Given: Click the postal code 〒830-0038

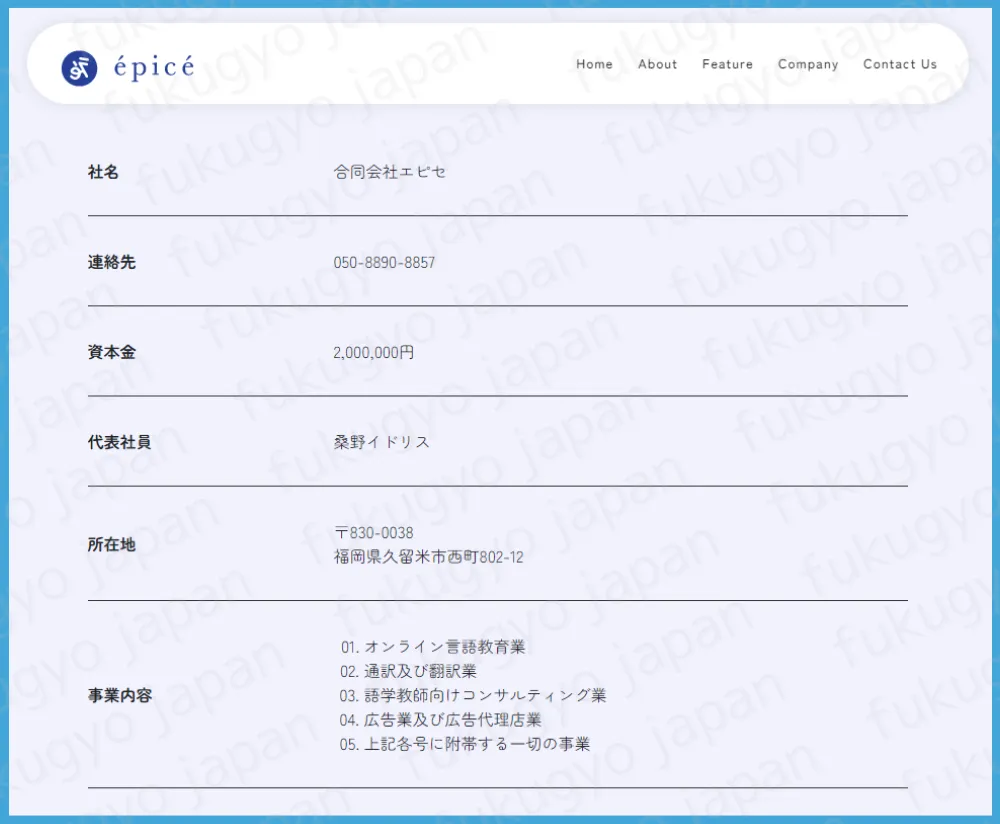Looking at the screenshot, I should pyautogui.click(x=374, y=533).
